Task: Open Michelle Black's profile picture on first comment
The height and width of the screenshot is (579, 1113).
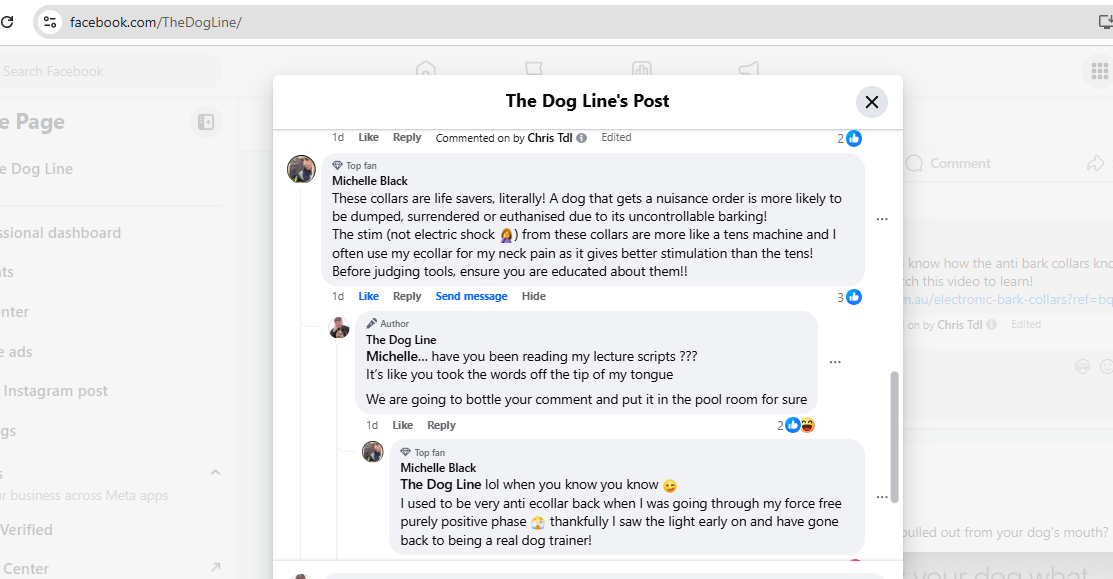Action: [301, 170]
